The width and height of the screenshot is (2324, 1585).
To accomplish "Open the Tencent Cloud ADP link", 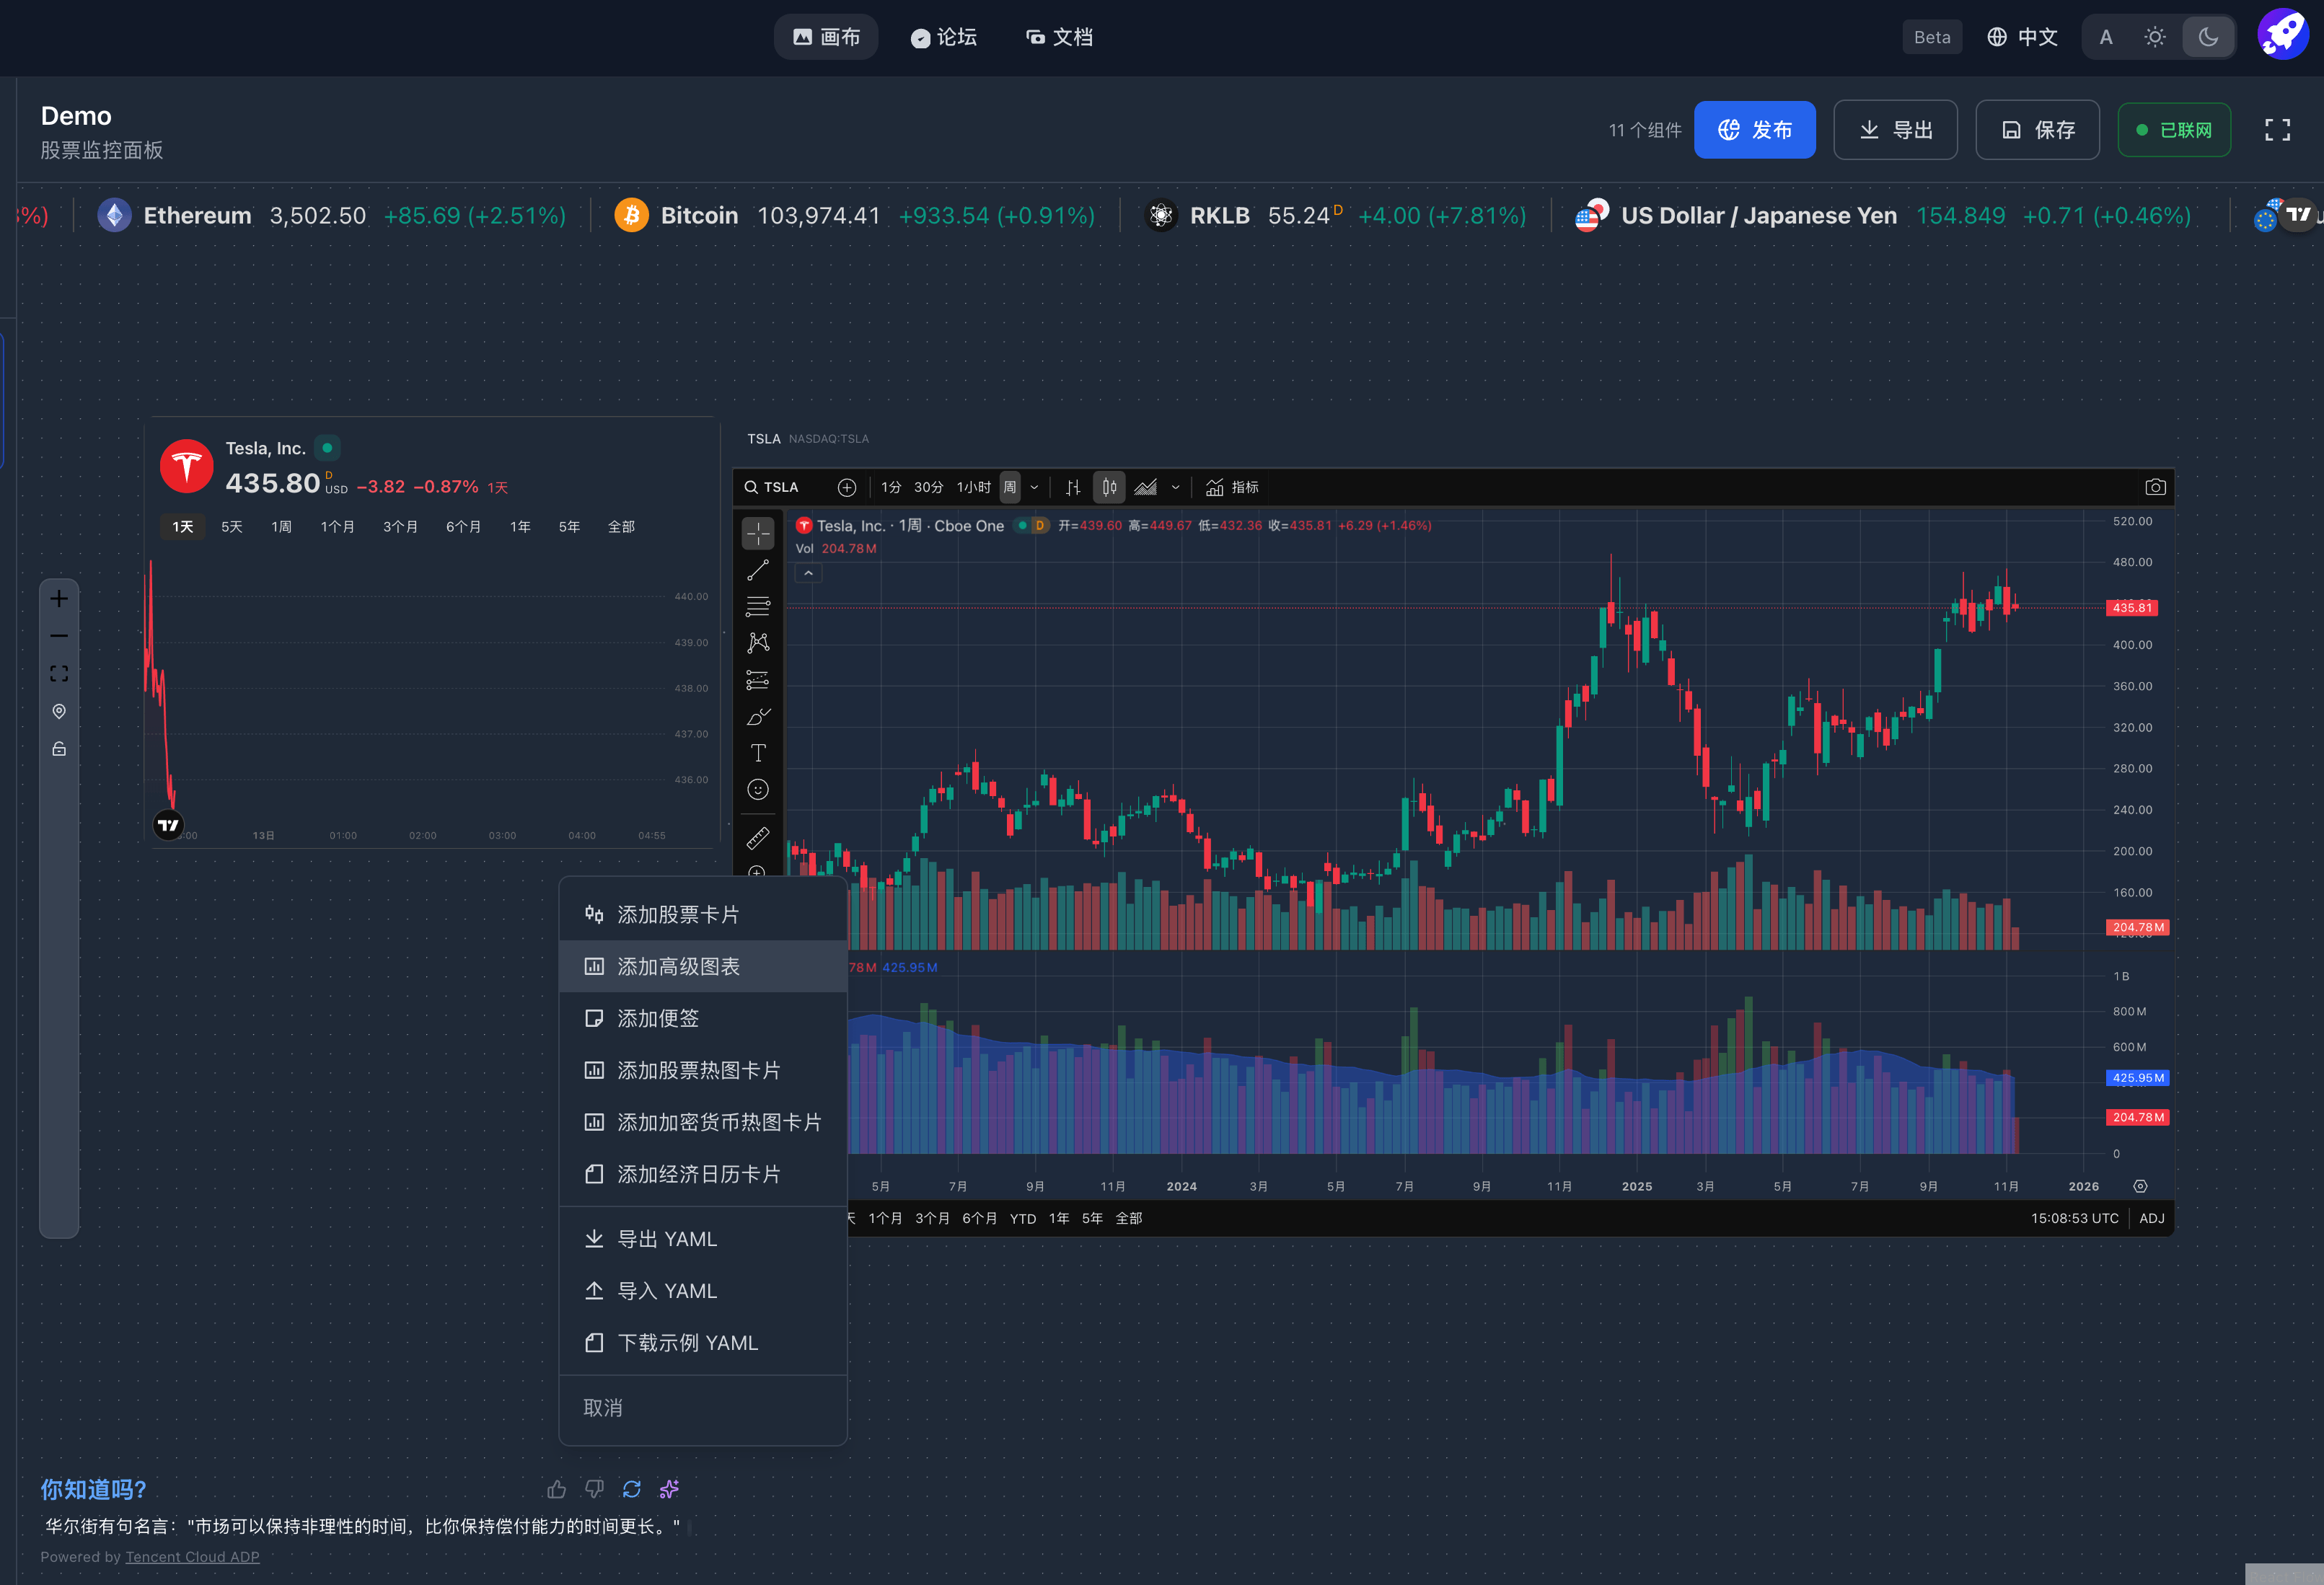I will (192, 1556).
